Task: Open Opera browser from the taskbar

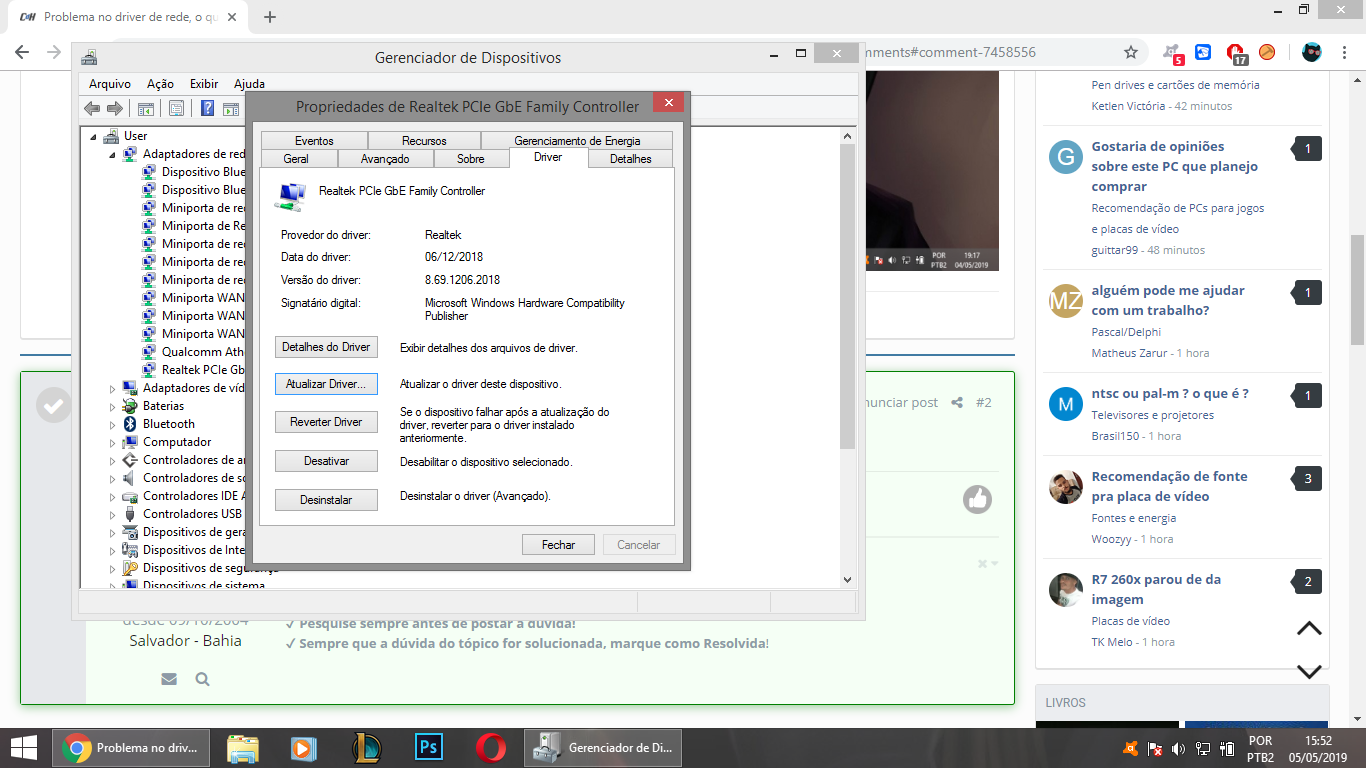Action: point(490,747)
